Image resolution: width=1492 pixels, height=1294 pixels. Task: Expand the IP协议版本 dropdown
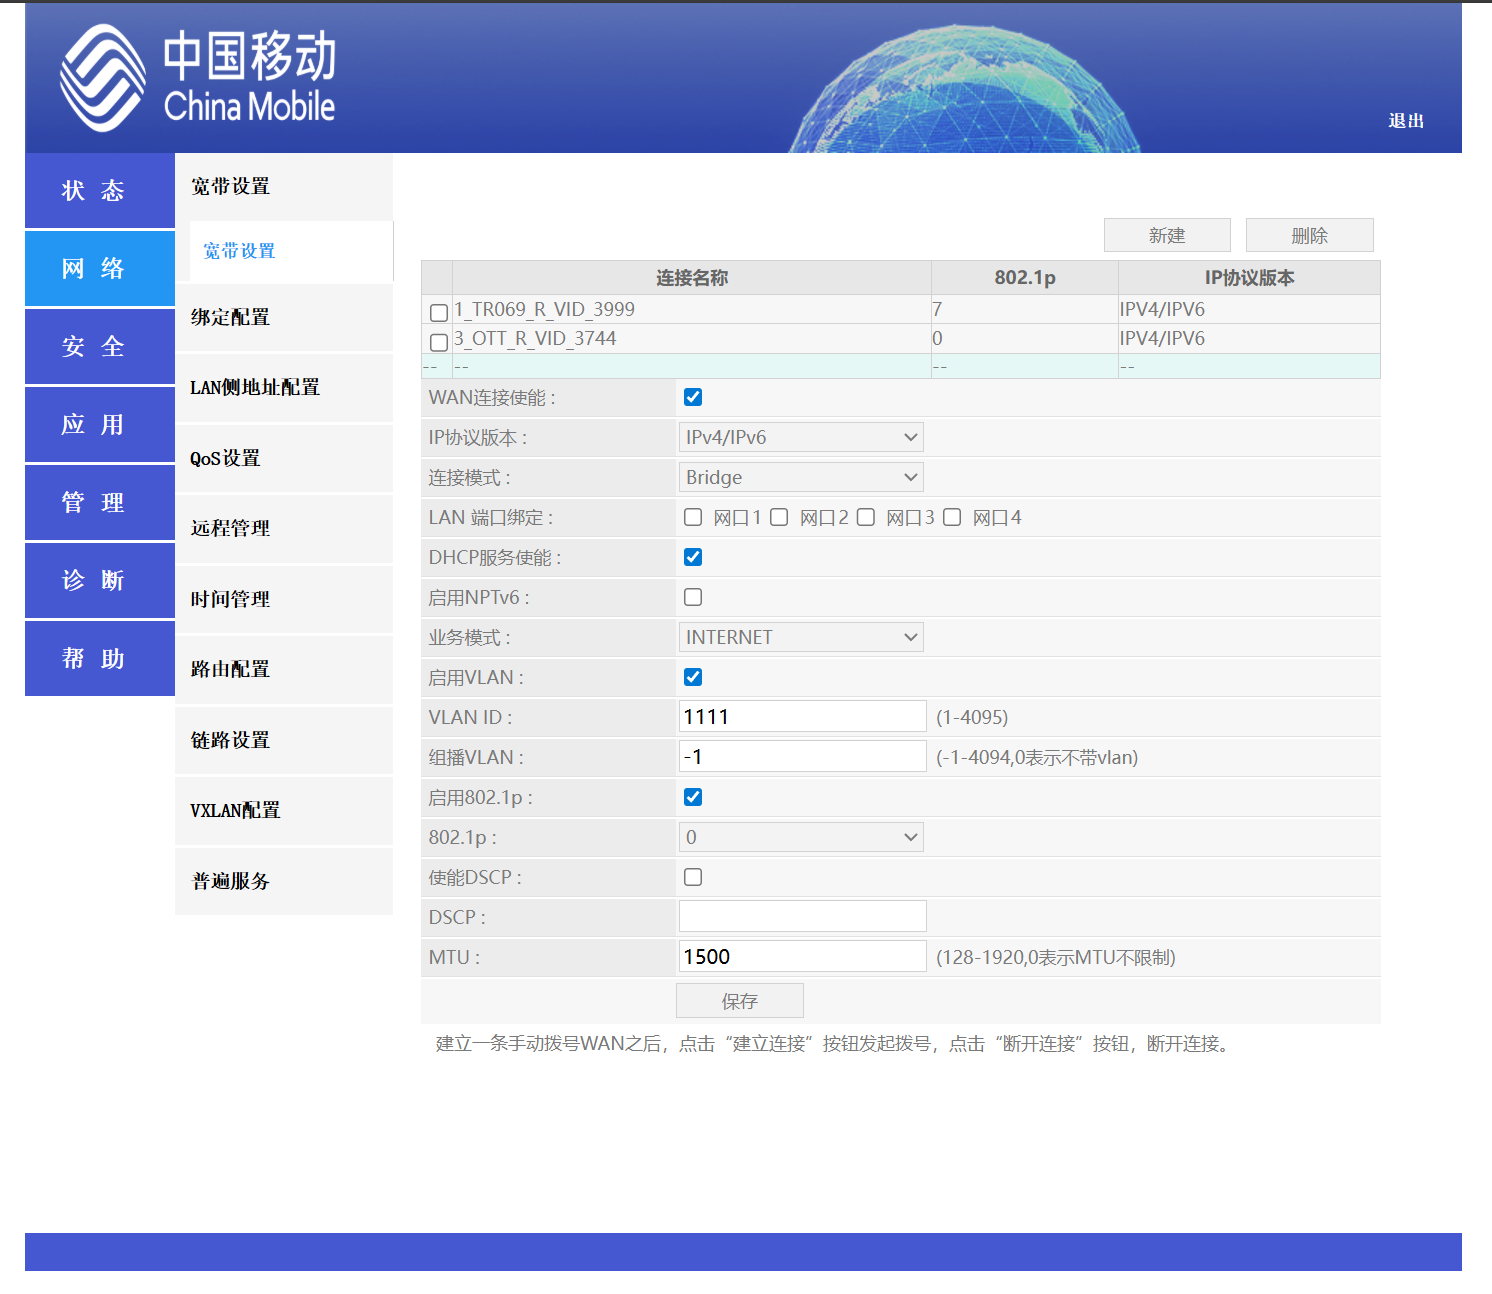click(800, 437)
